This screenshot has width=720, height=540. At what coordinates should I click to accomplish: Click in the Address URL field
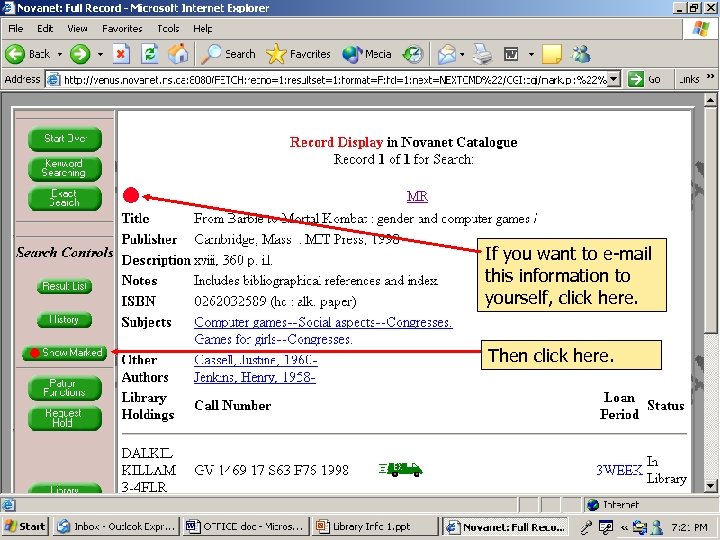[x=335, y=79]
